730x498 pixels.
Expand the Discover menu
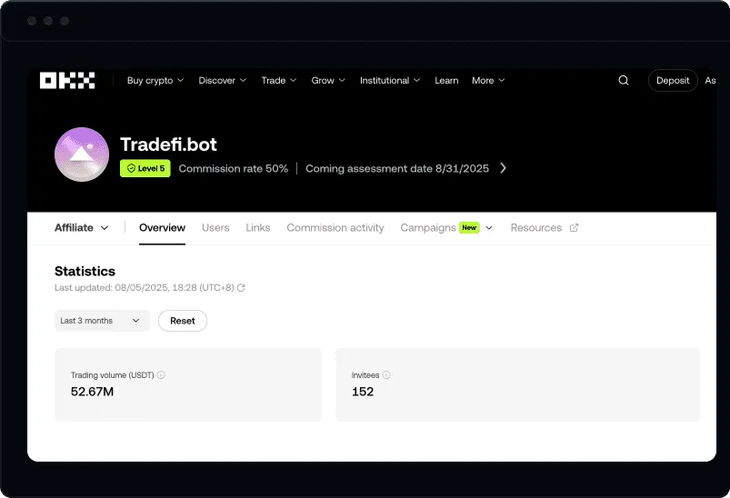(222, 81)
